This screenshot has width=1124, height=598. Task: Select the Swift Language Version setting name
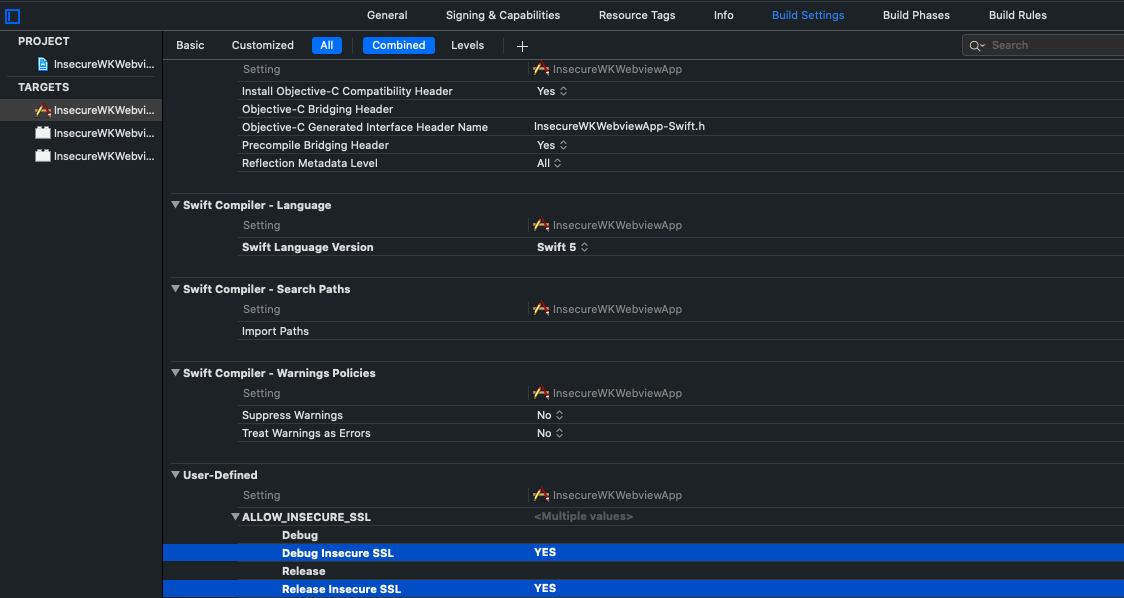click(x=308, y=247)
